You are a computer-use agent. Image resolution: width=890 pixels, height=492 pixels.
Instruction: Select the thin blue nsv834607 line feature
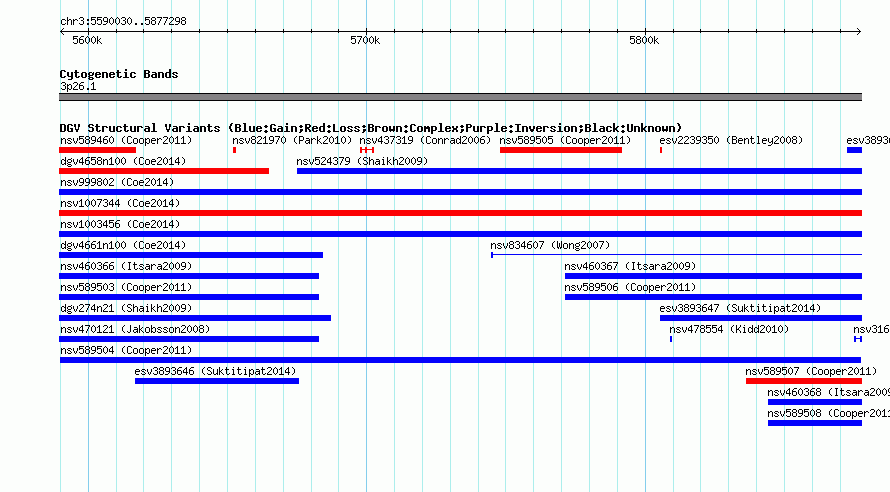677,255
